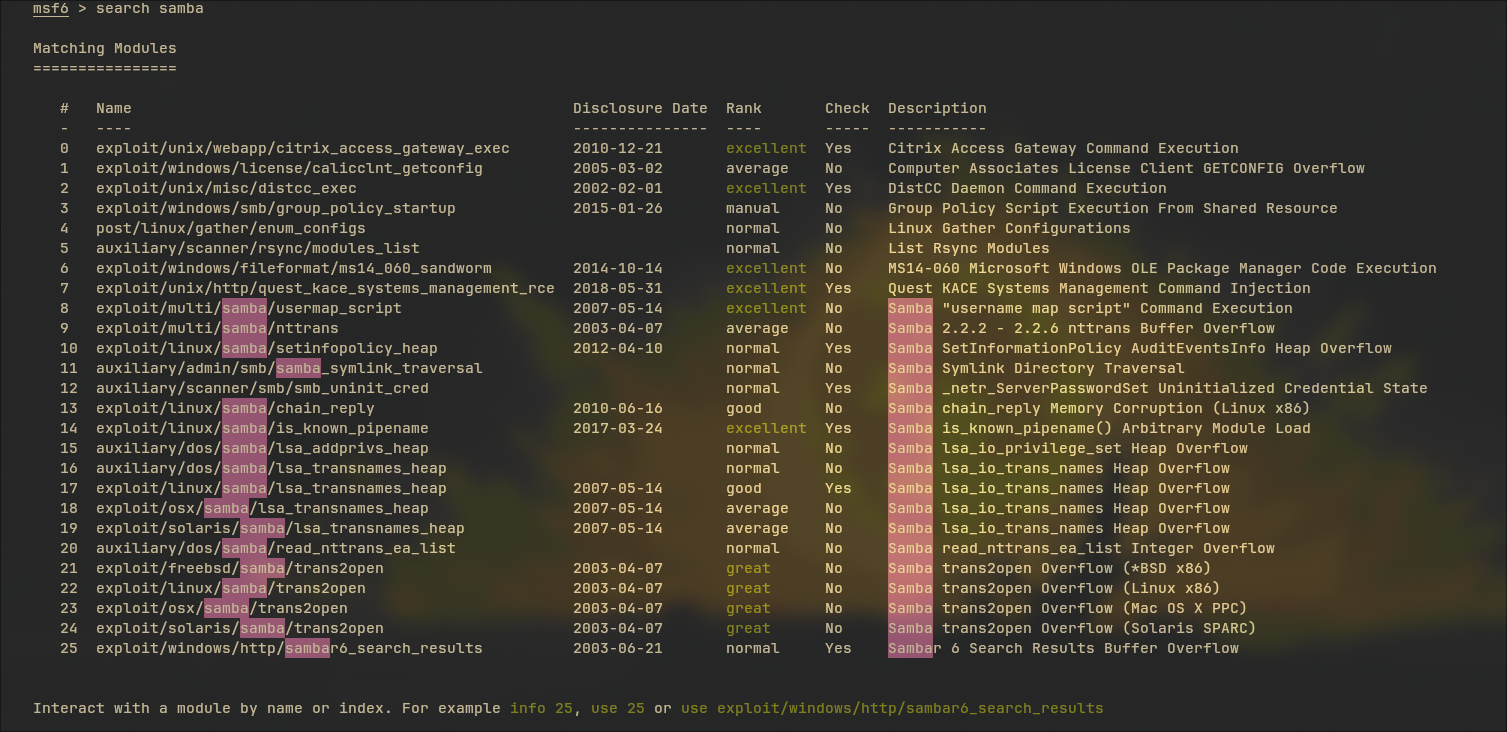Click disclosure date 2010-12-21
The height and width of the screenshot is (732, 1507).
[618, 148]
